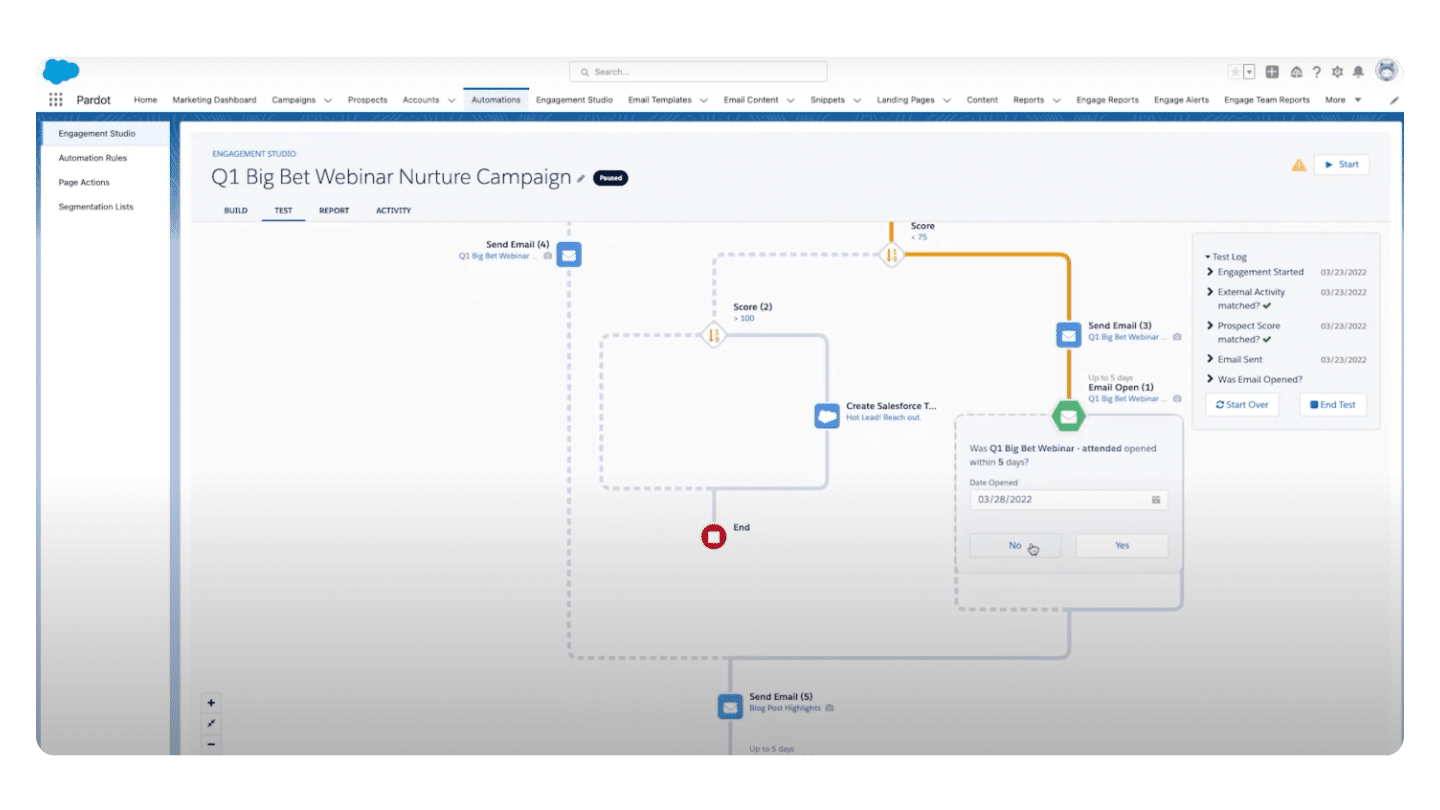
Task: Open the Trailhead guidance icon
Action: pos(1296,72)
